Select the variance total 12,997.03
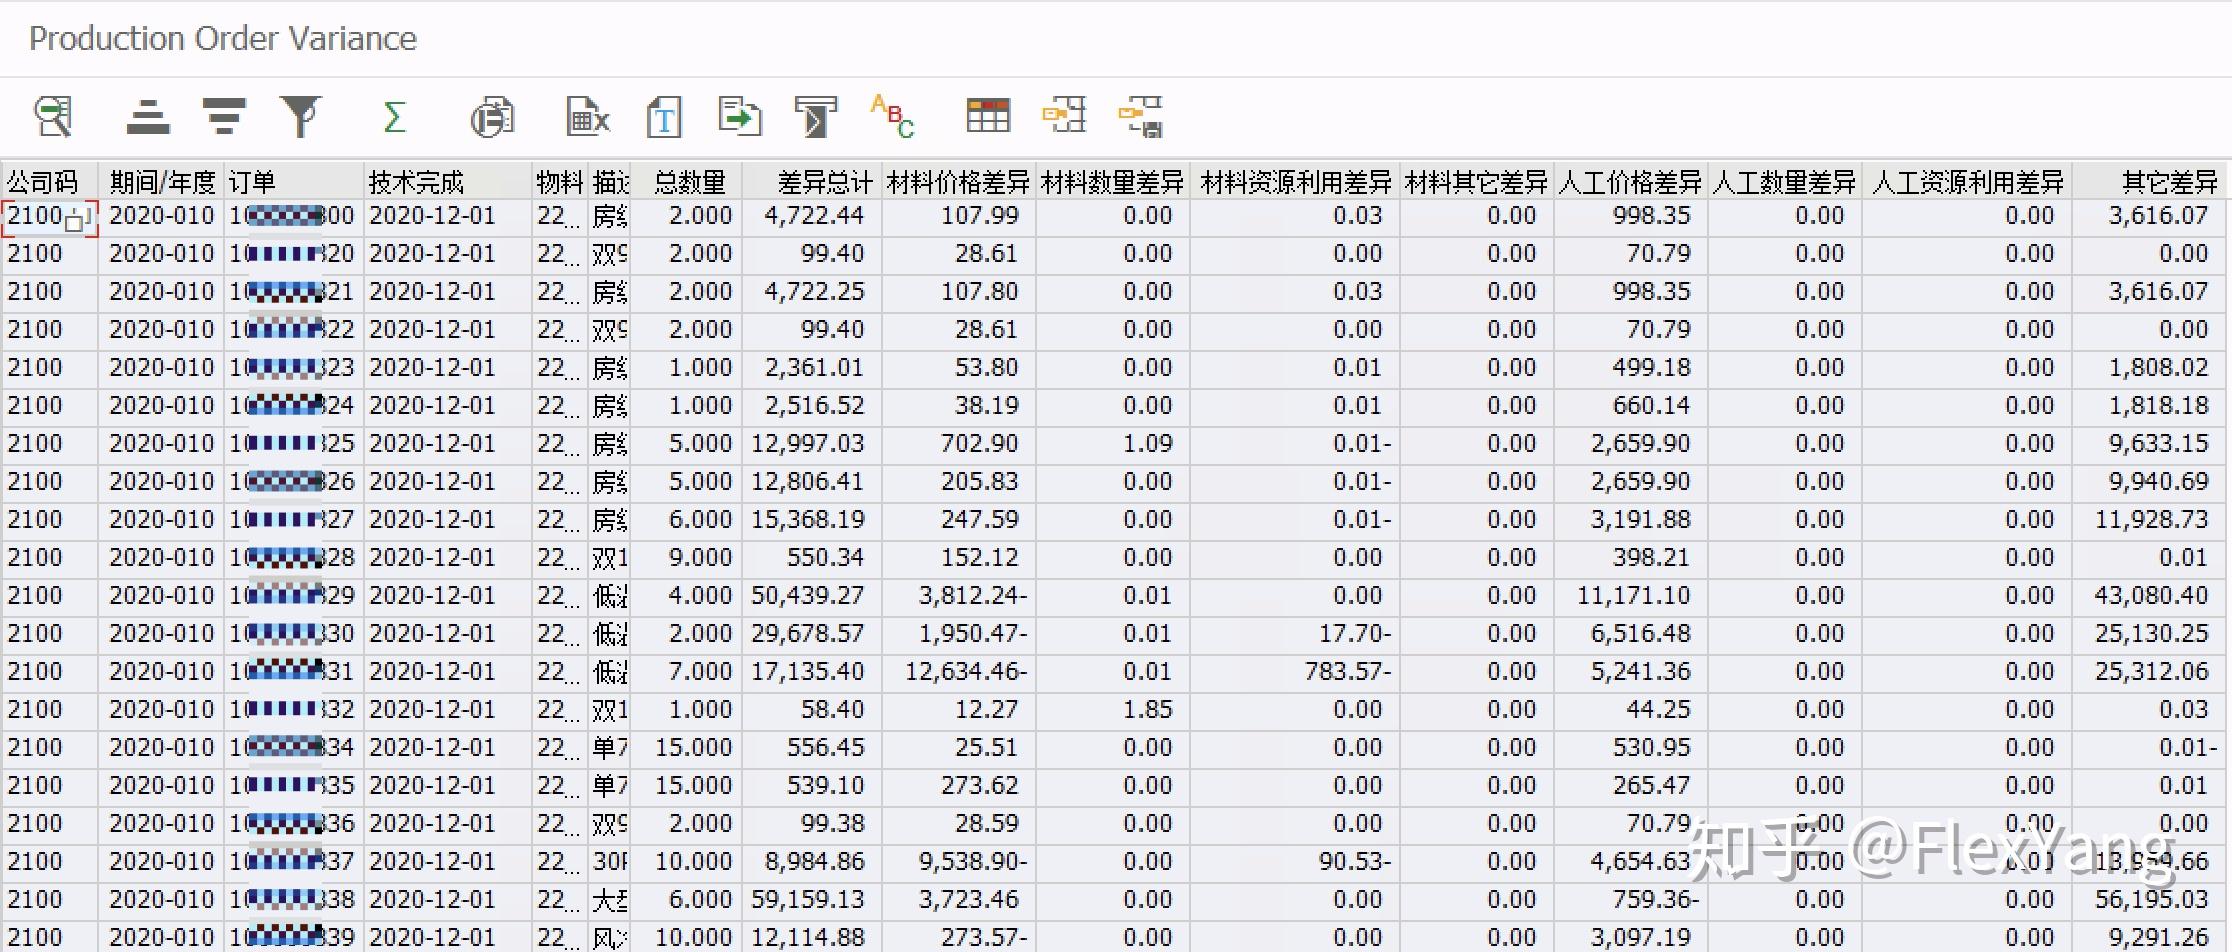2232x952 pixels. 812,444
